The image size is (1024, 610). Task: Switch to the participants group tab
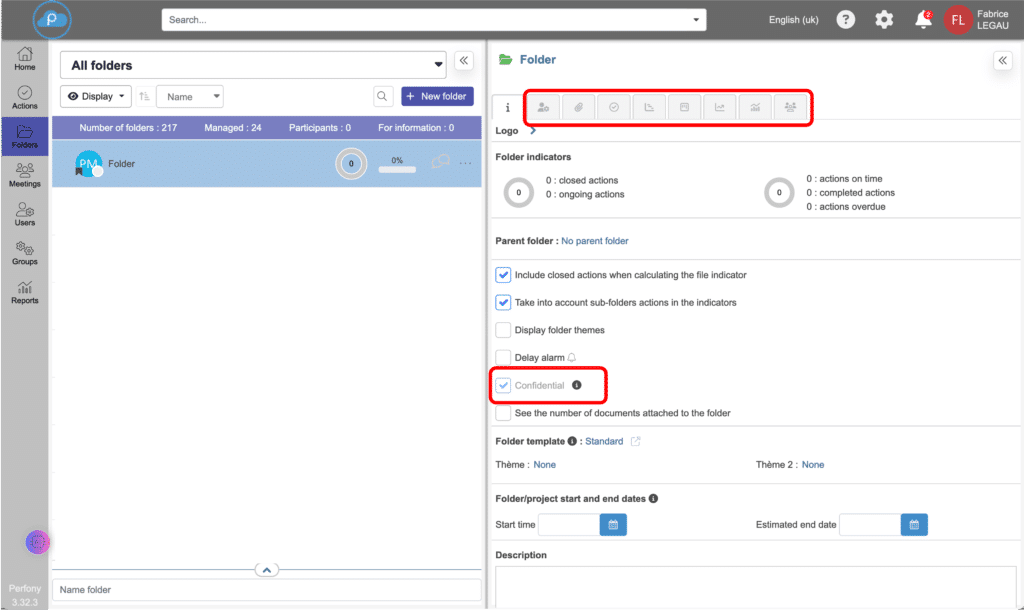790,107
